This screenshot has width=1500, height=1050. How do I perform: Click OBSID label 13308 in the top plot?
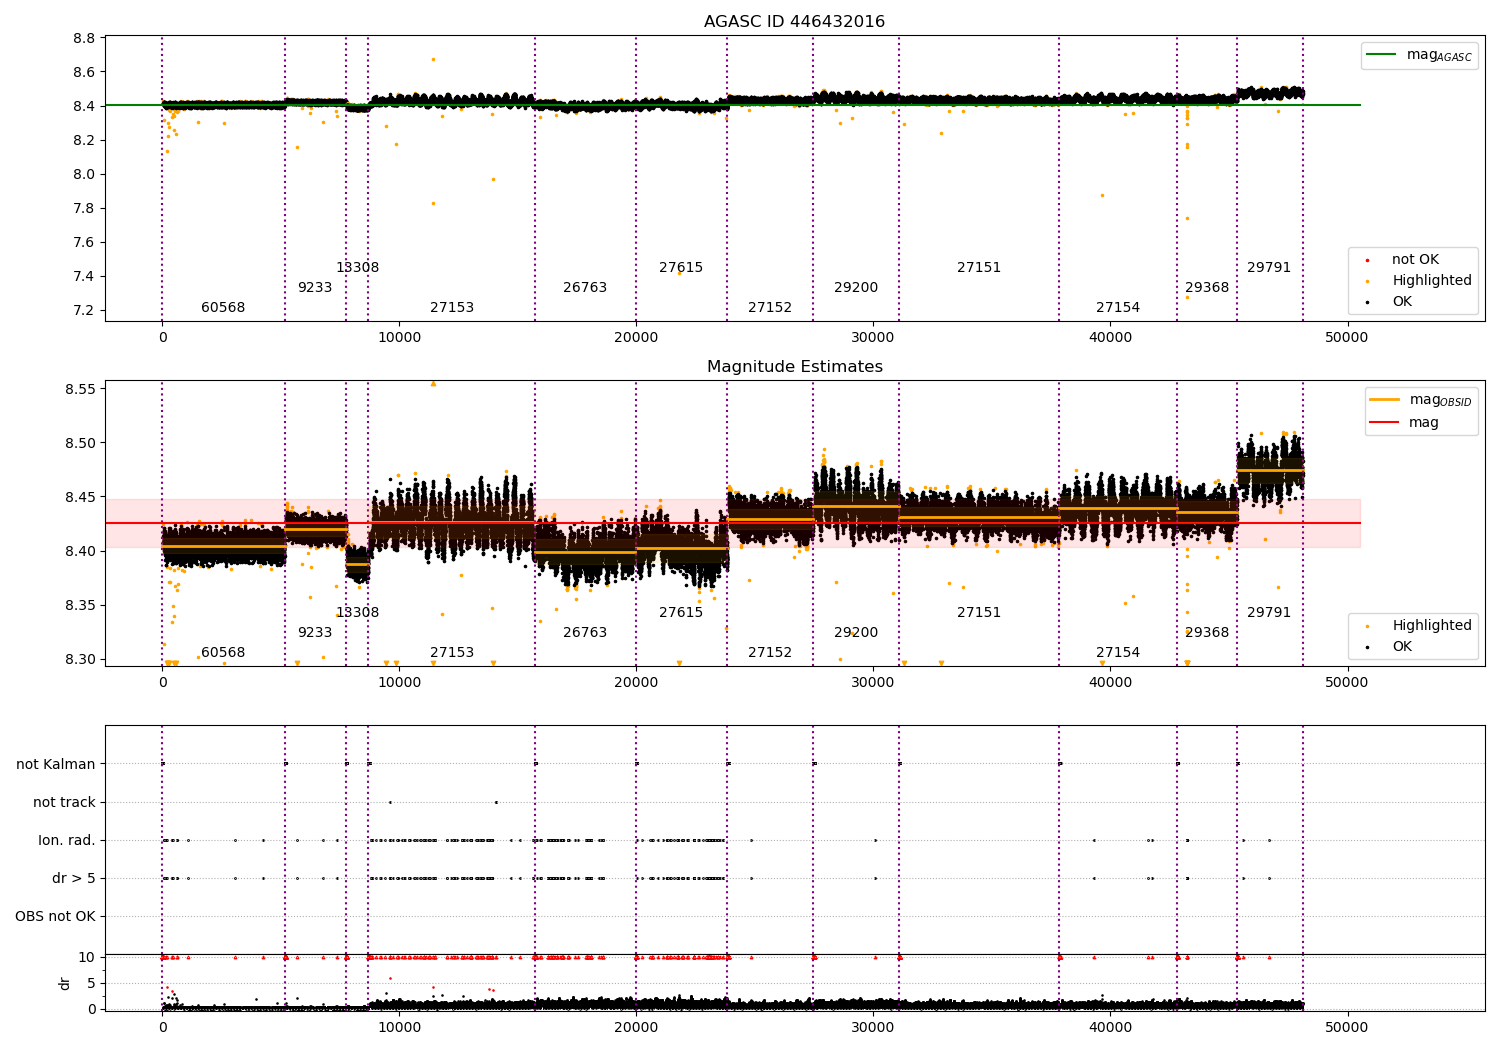point(357,268)
